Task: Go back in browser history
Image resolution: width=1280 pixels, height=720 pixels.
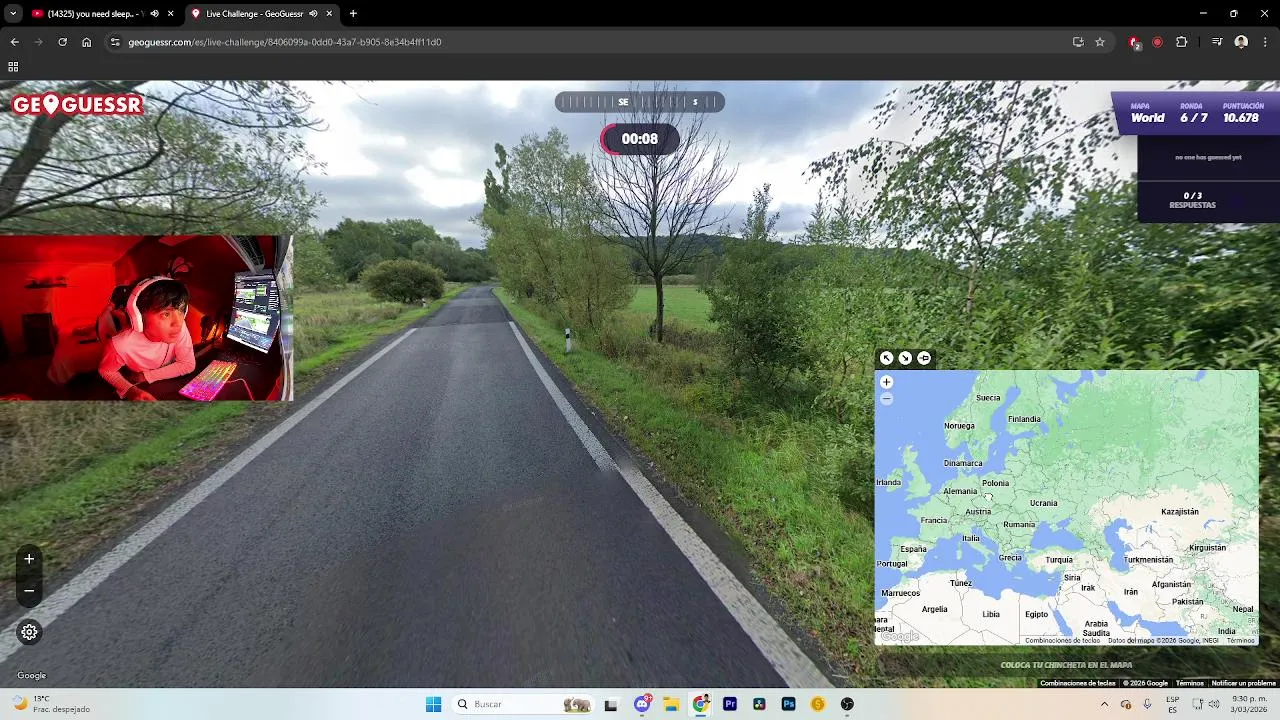Action: 14,42
